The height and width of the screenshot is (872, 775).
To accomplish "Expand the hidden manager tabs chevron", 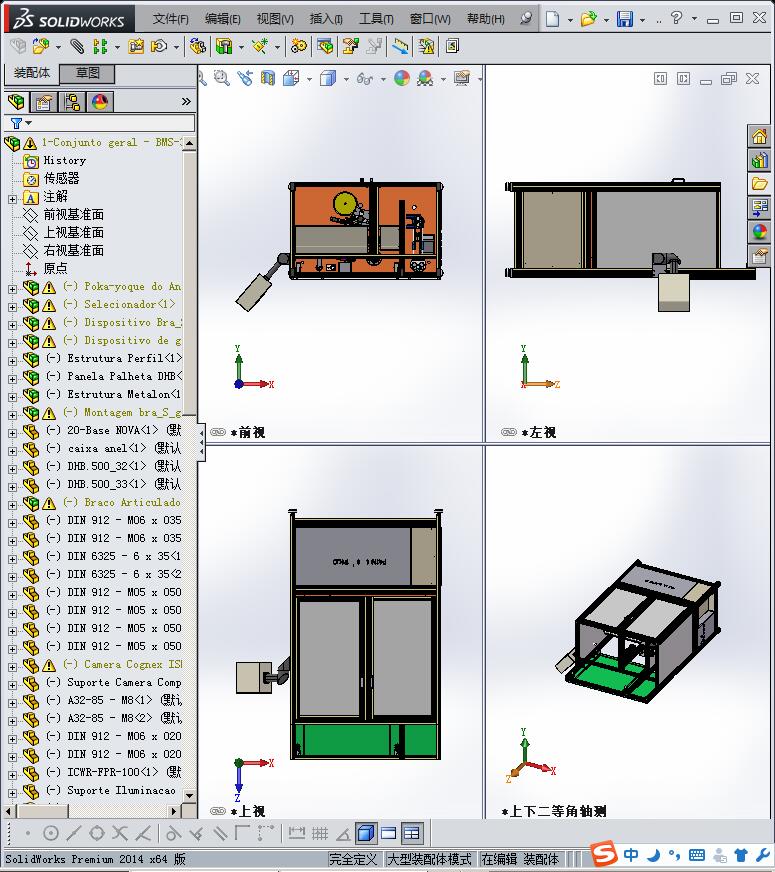I will tap(186, 101).
